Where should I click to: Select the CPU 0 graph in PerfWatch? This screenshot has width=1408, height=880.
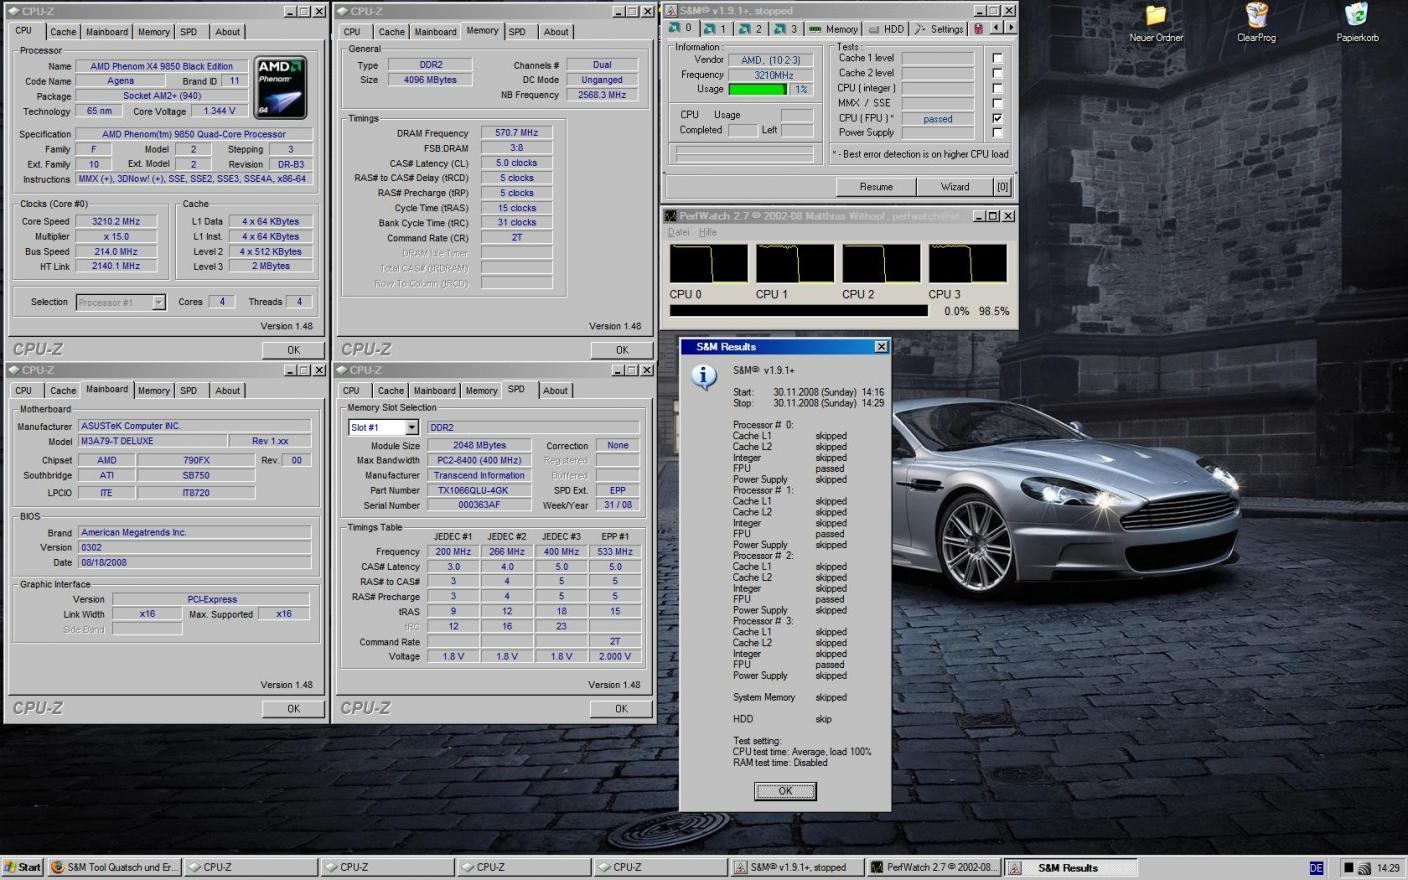(709, 264)
